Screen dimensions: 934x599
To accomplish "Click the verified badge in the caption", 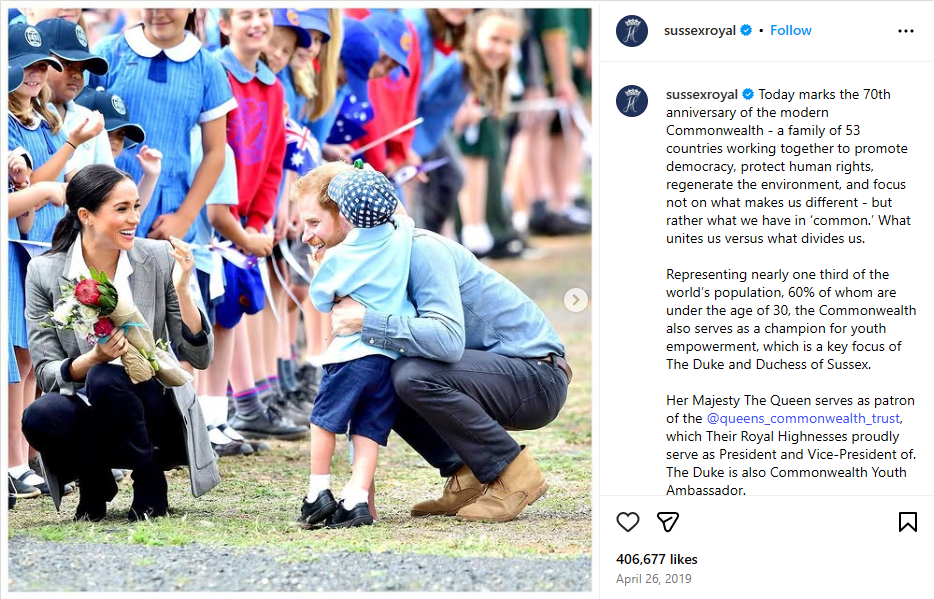I will tap(748, 94).
